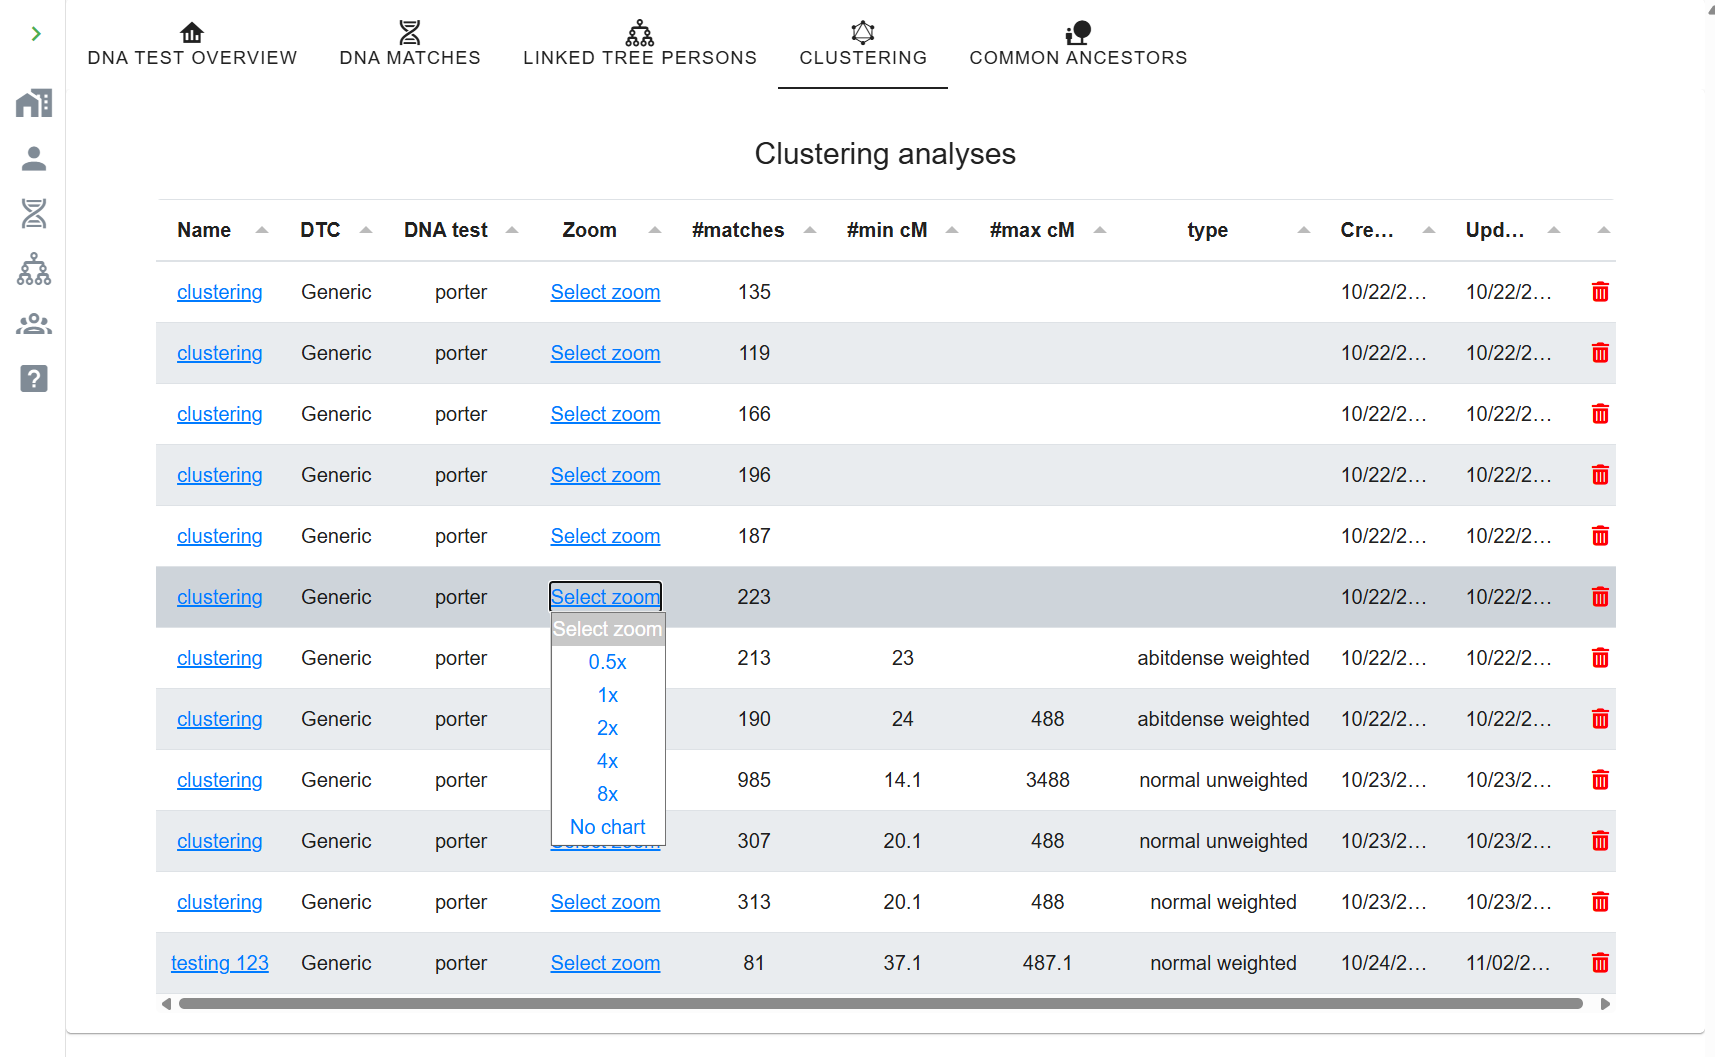Open the clustering link with 223 matches
Image resolution: width=1715 pixels, height=1057 pixels.
click(220, 597)
